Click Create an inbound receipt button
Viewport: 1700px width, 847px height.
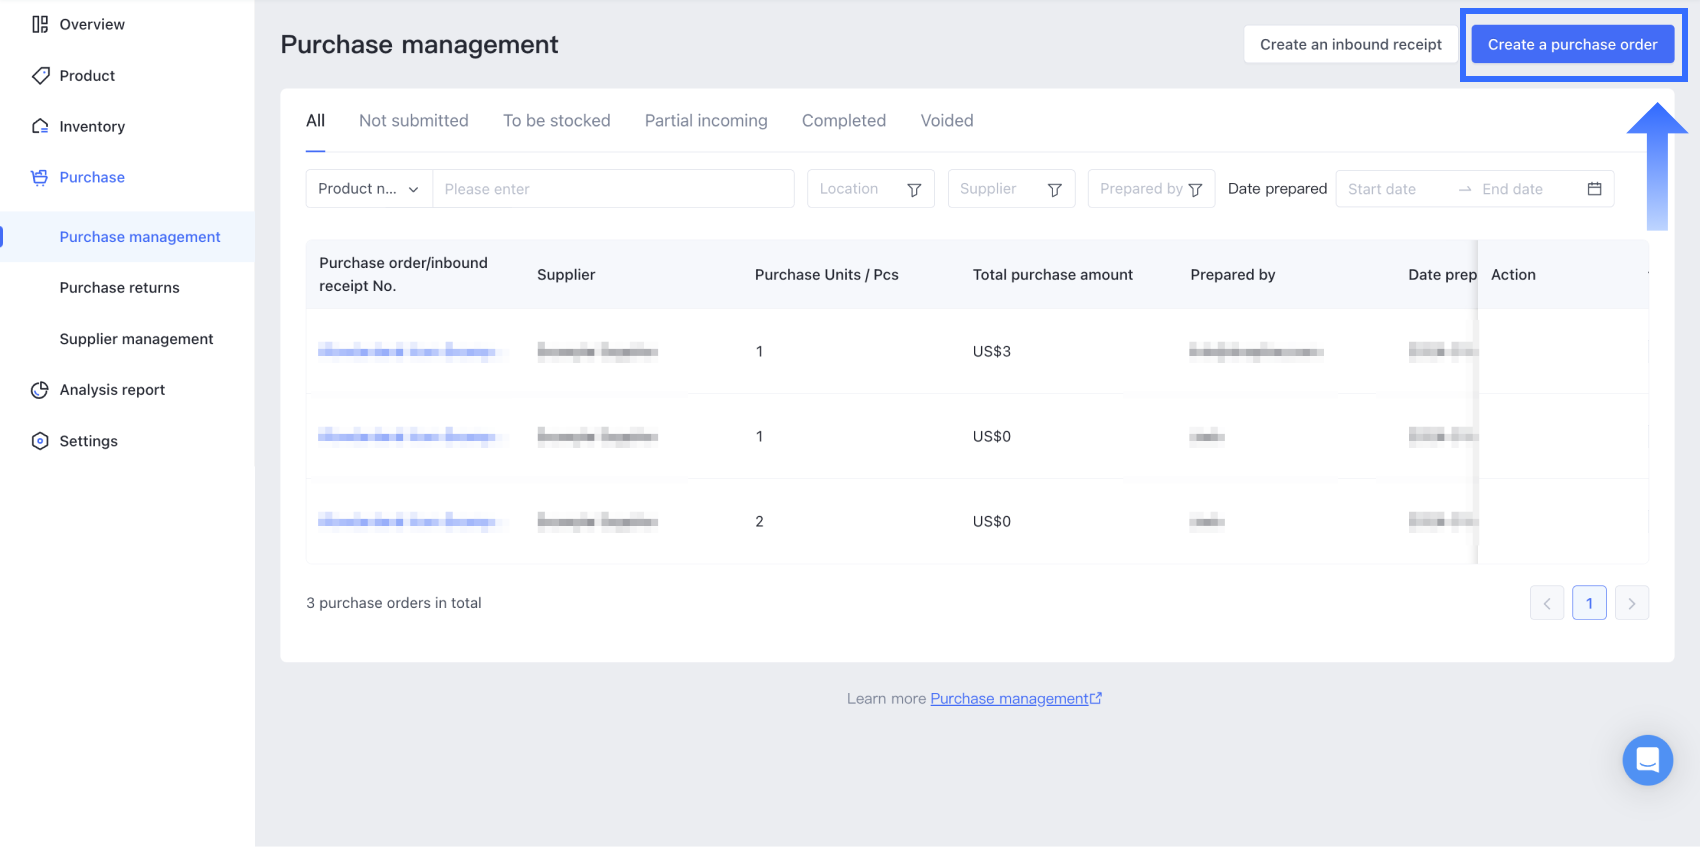pos(1351,44)
